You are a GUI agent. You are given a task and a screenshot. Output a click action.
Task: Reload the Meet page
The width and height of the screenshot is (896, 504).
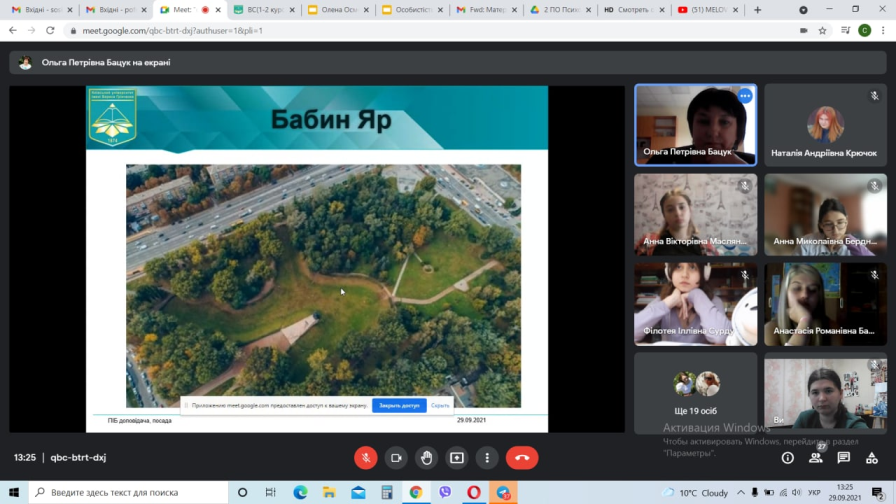50,31
